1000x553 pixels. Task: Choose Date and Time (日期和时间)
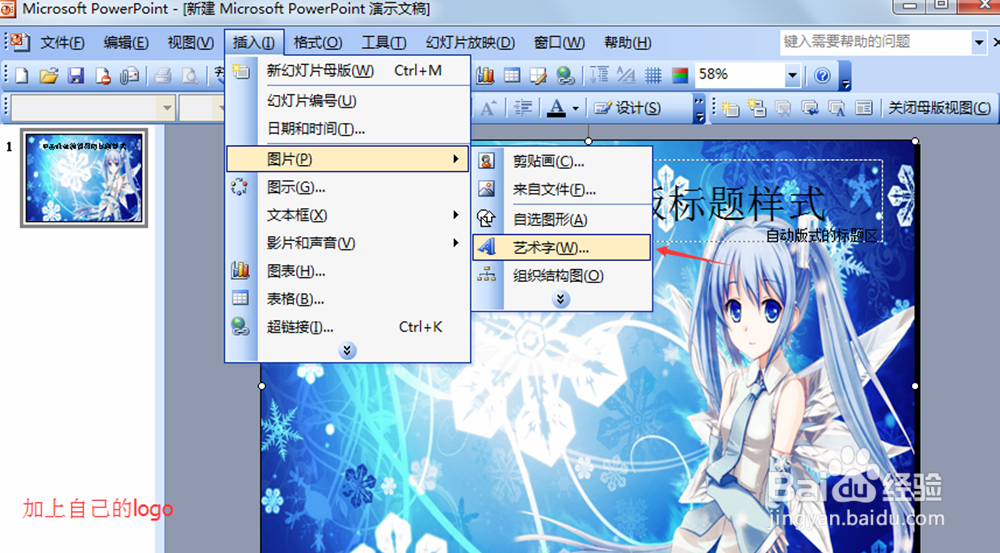[x=348, y=129]
